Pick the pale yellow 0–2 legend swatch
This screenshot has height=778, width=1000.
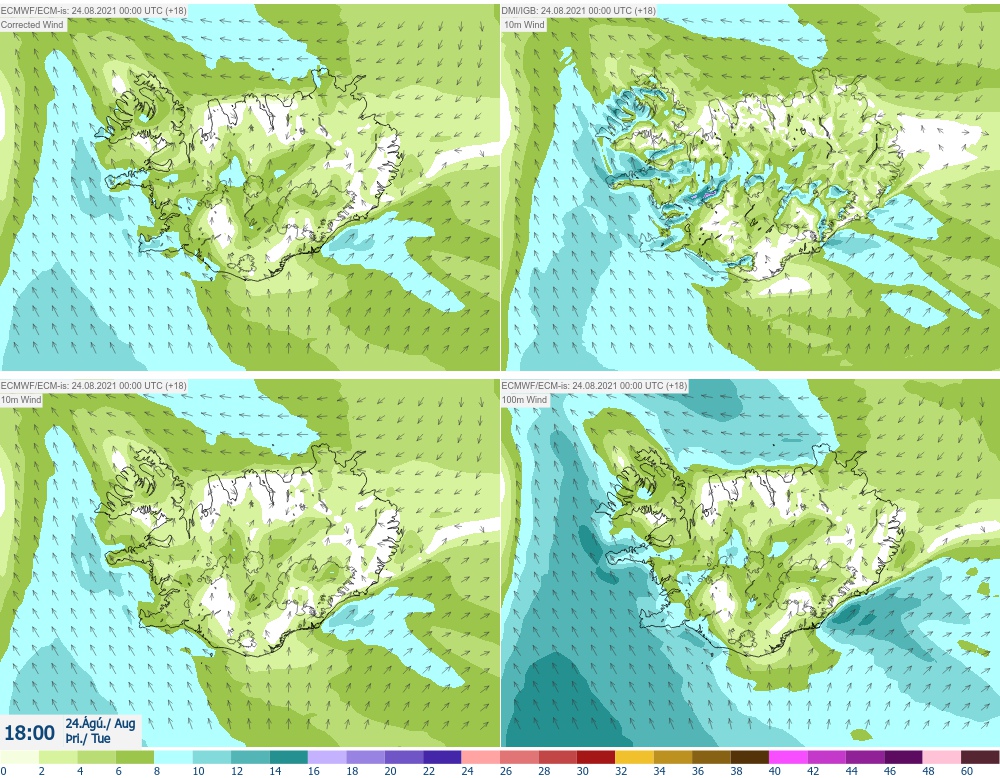(19, 757)
